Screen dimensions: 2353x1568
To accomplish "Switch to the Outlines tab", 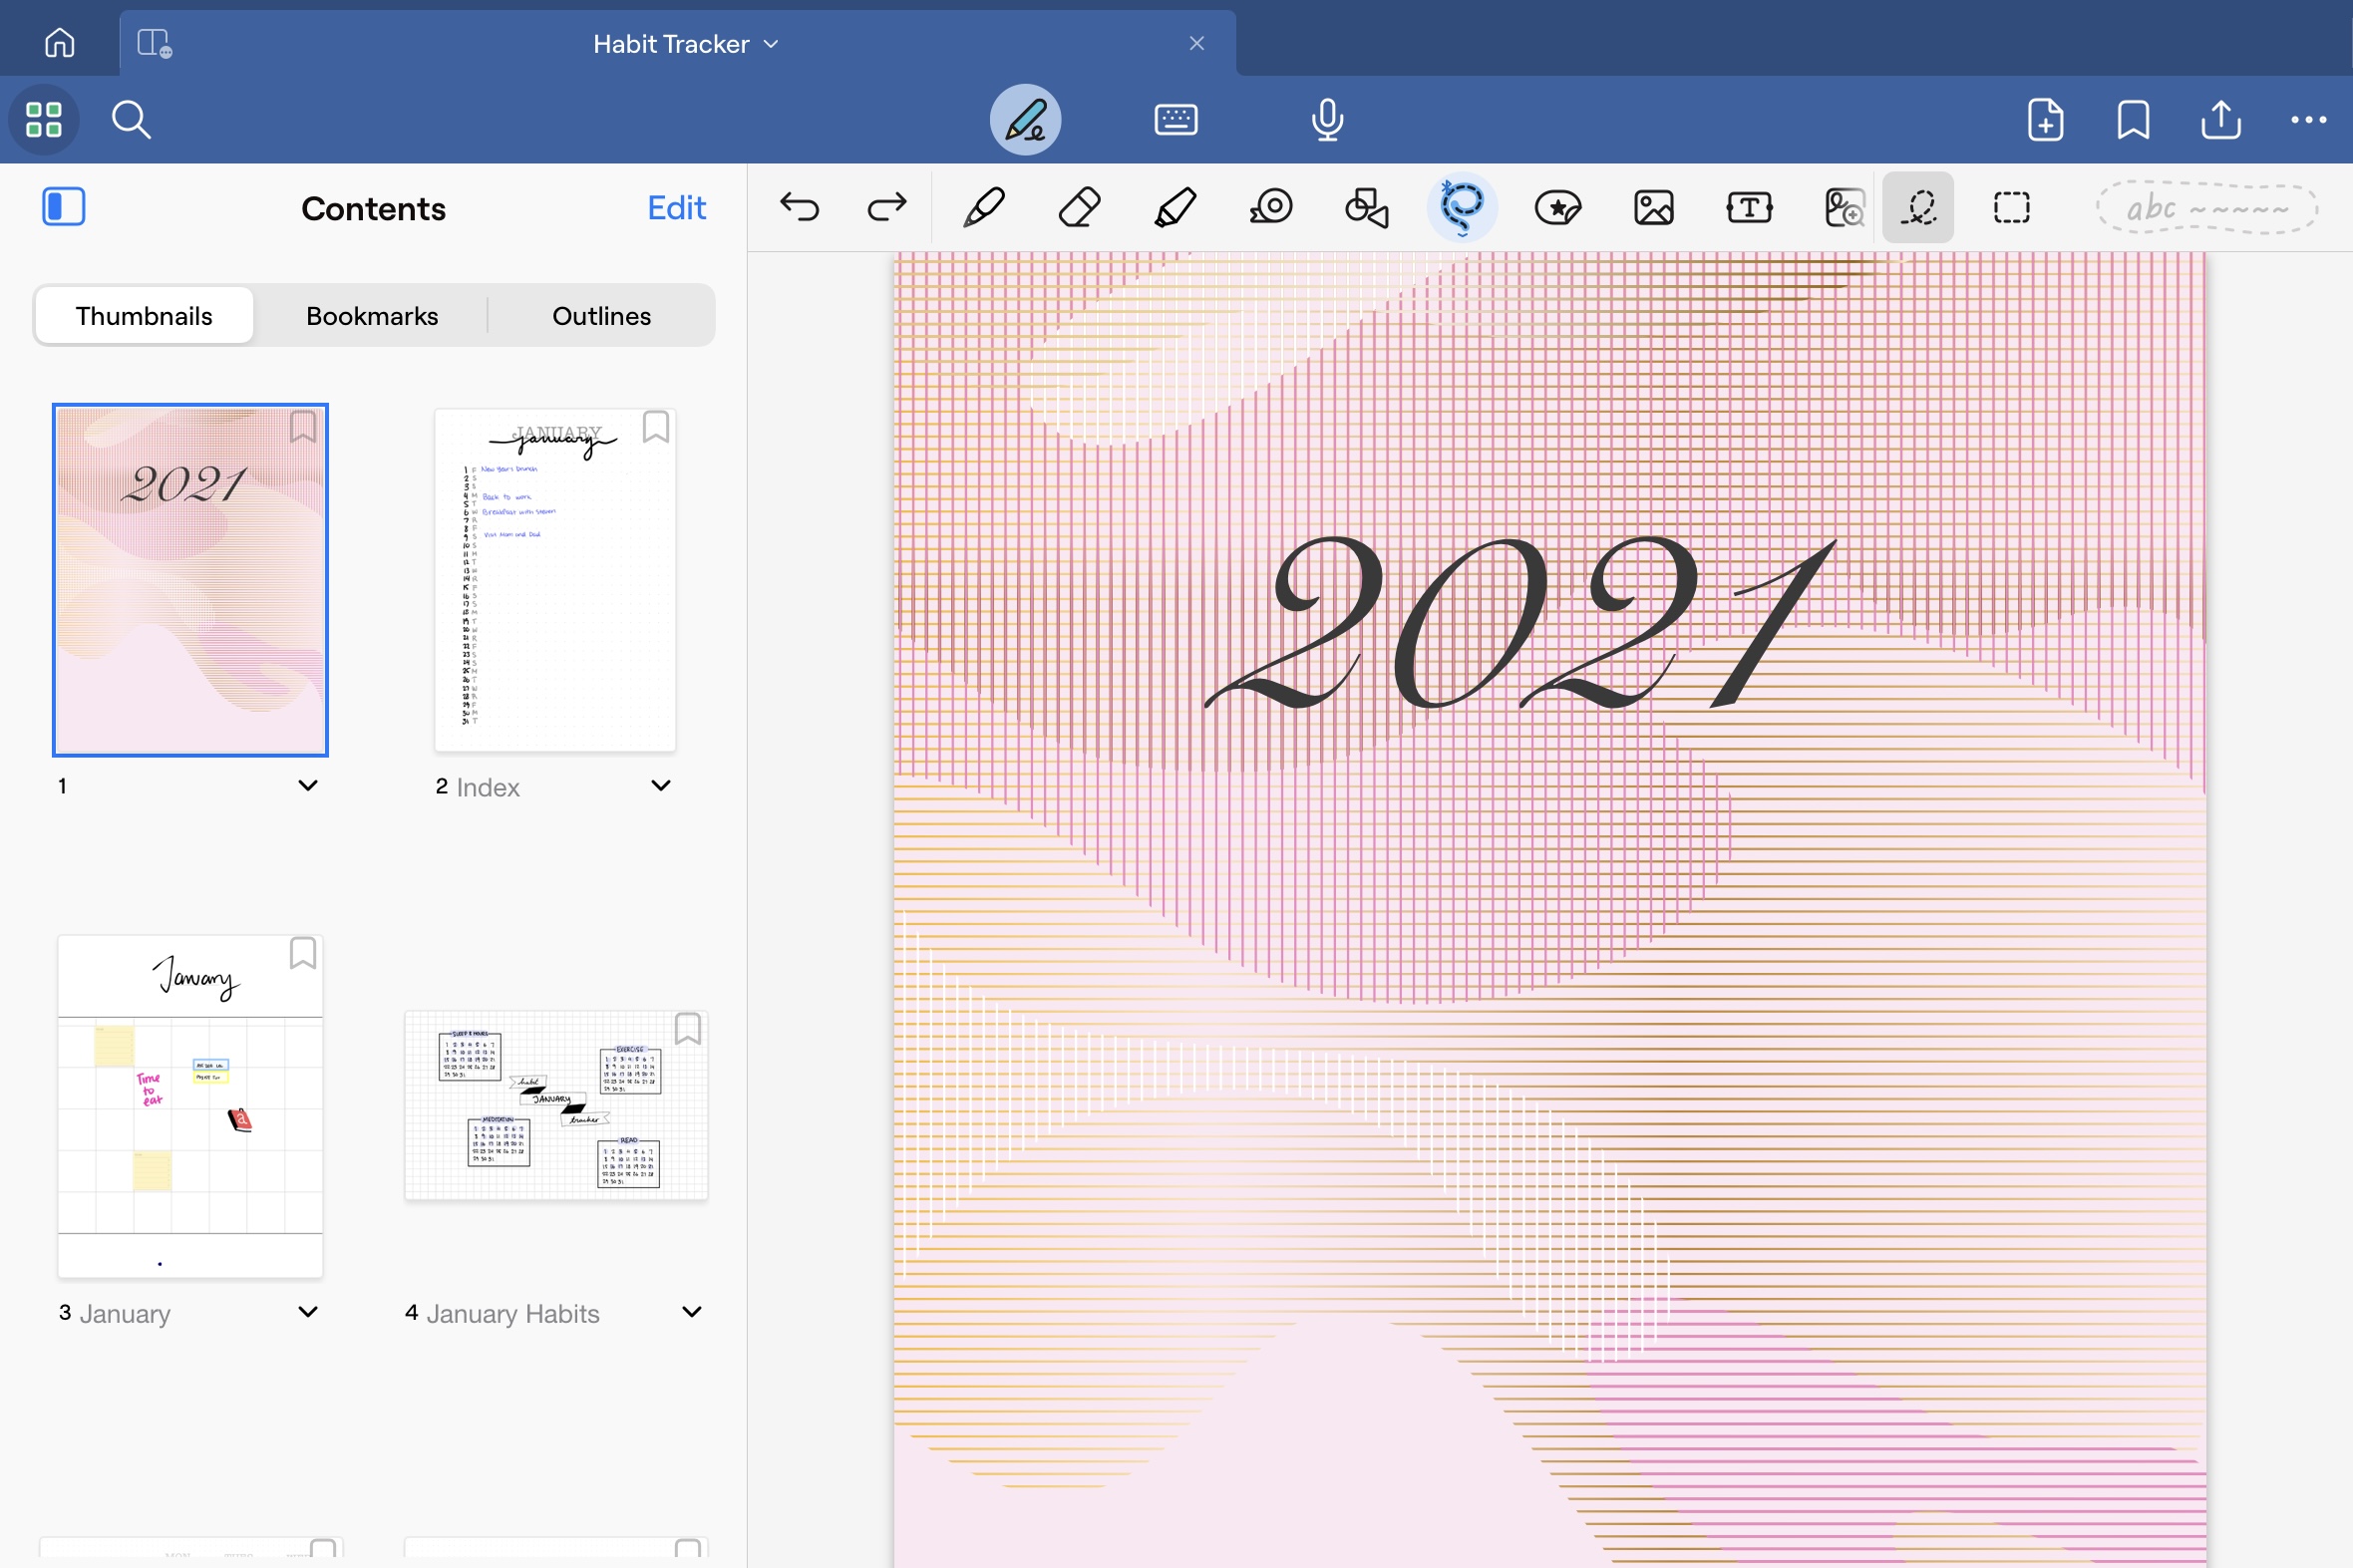I will (601, 316).
